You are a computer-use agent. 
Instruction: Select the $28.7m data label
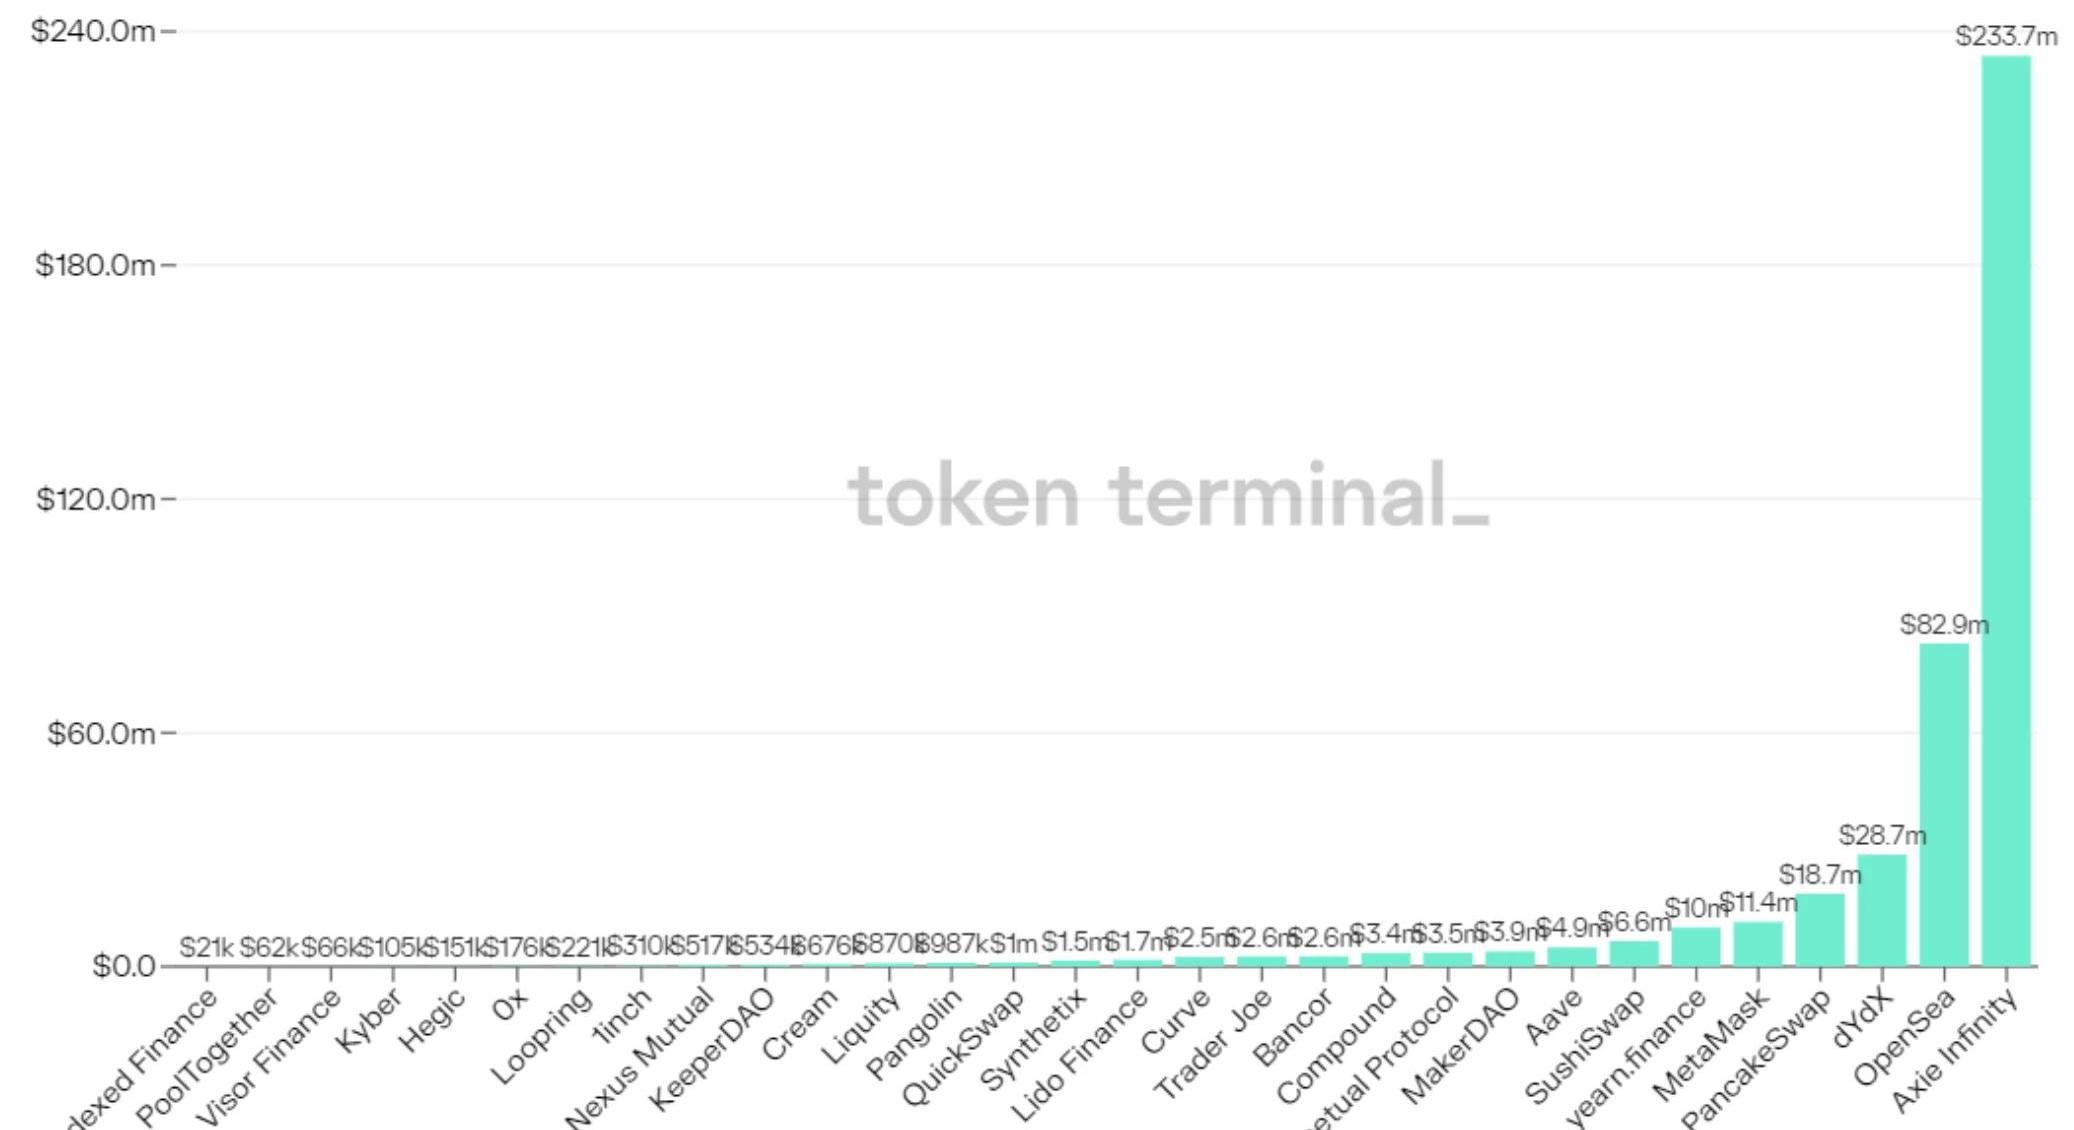[x=1881, y=835]
